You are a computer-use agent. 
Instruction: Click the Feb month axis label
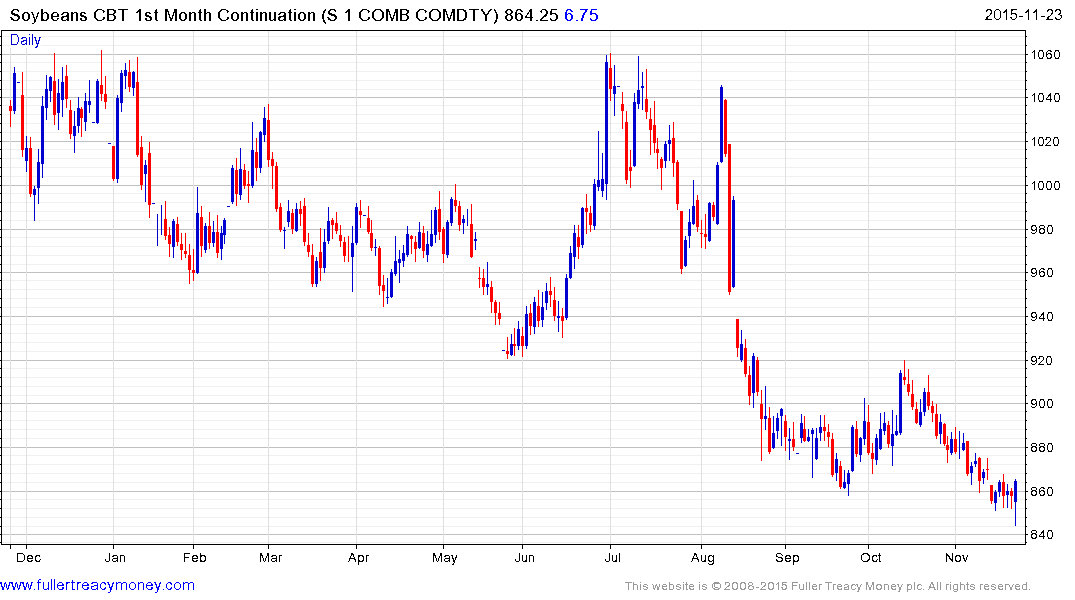195,557
